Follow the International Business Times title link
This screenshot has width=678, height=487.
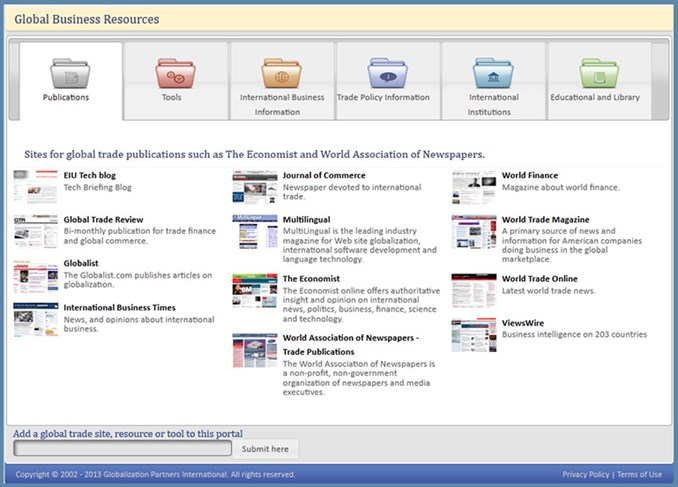pos(119,308)
